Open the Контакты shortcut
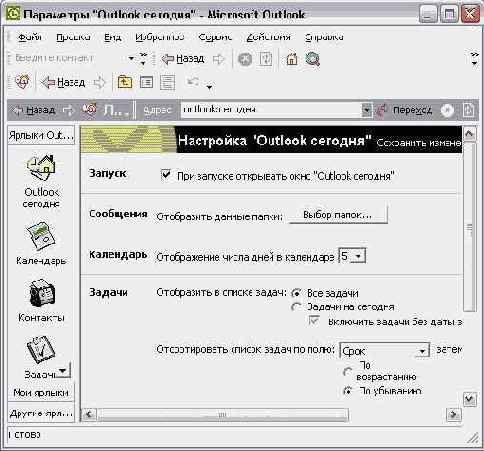The image size is (484, 451). coord(41,301)
